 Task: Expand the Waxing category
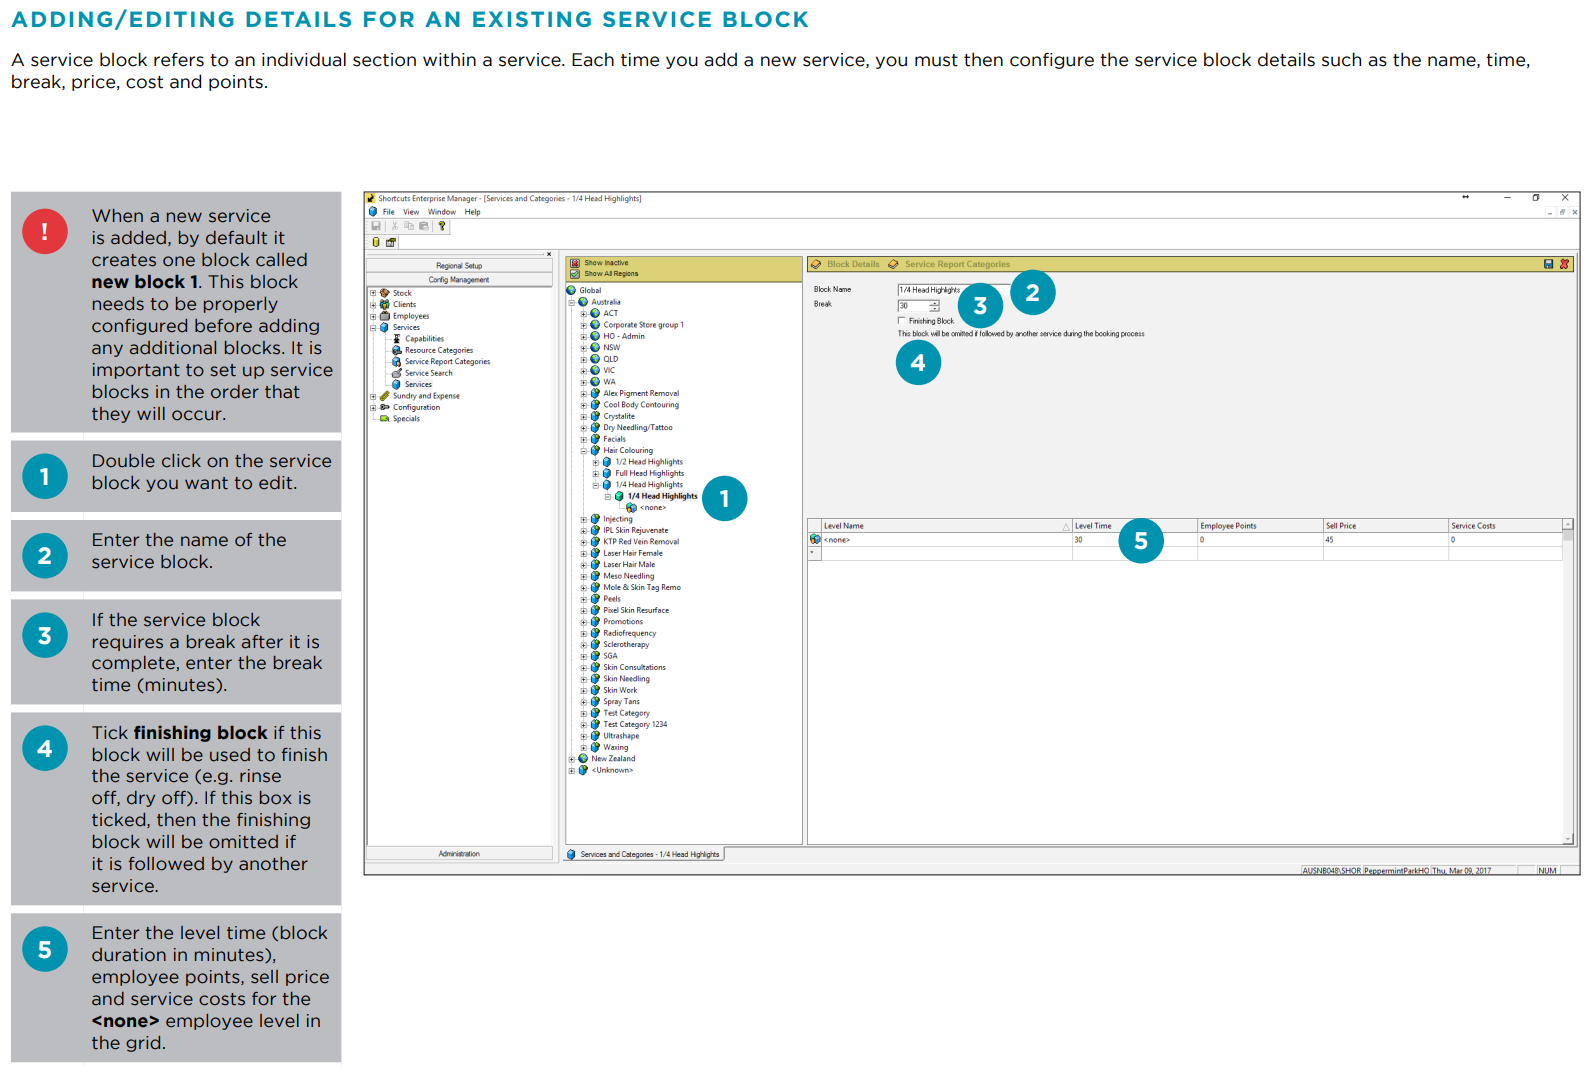click(584, 747)
